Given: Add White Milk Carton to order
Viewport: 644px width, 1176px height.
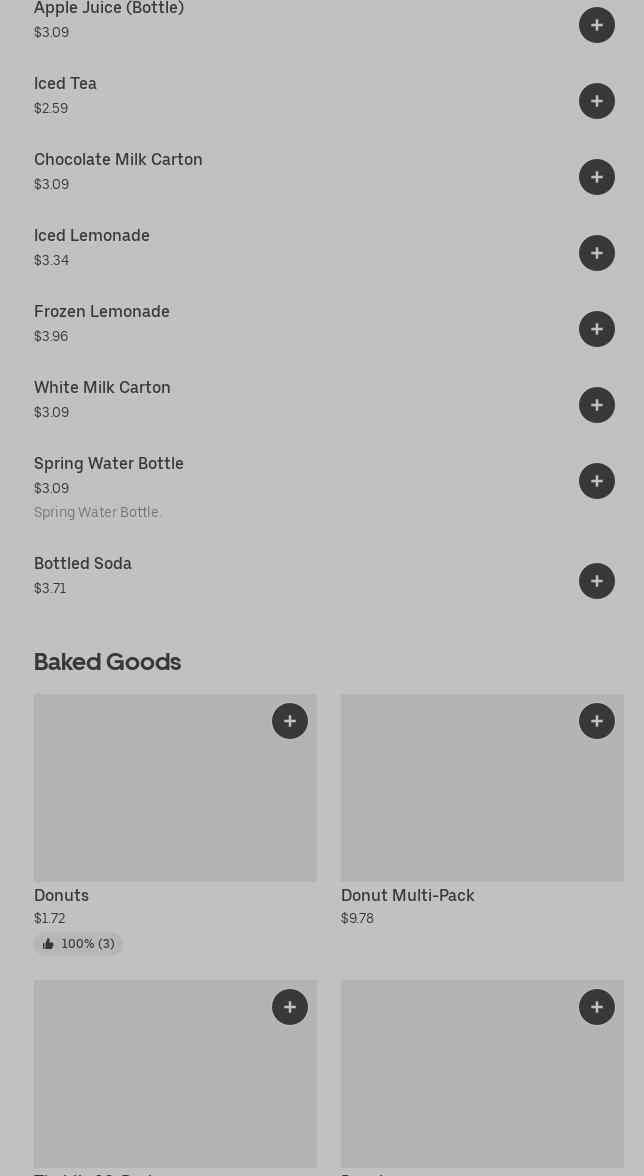Looking at the screenshot, I should point(597,405).
